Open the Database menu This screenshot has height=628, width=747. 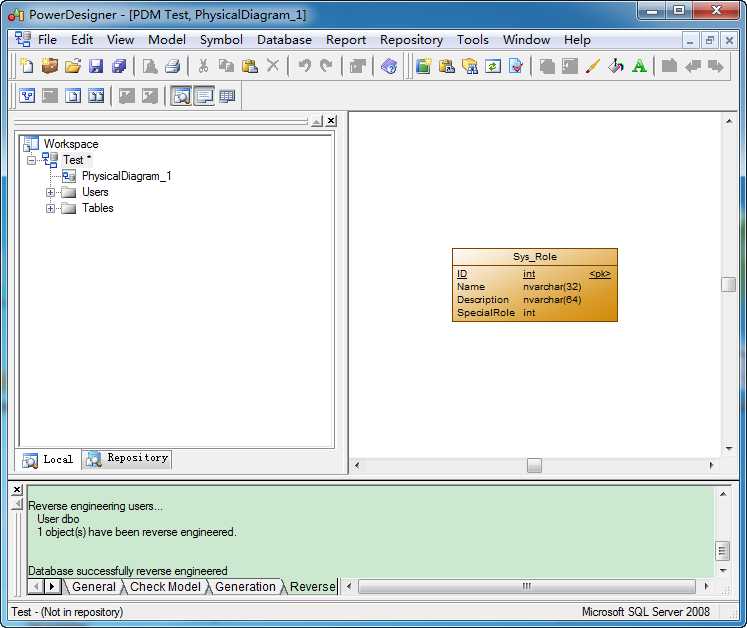click(284, 40)
